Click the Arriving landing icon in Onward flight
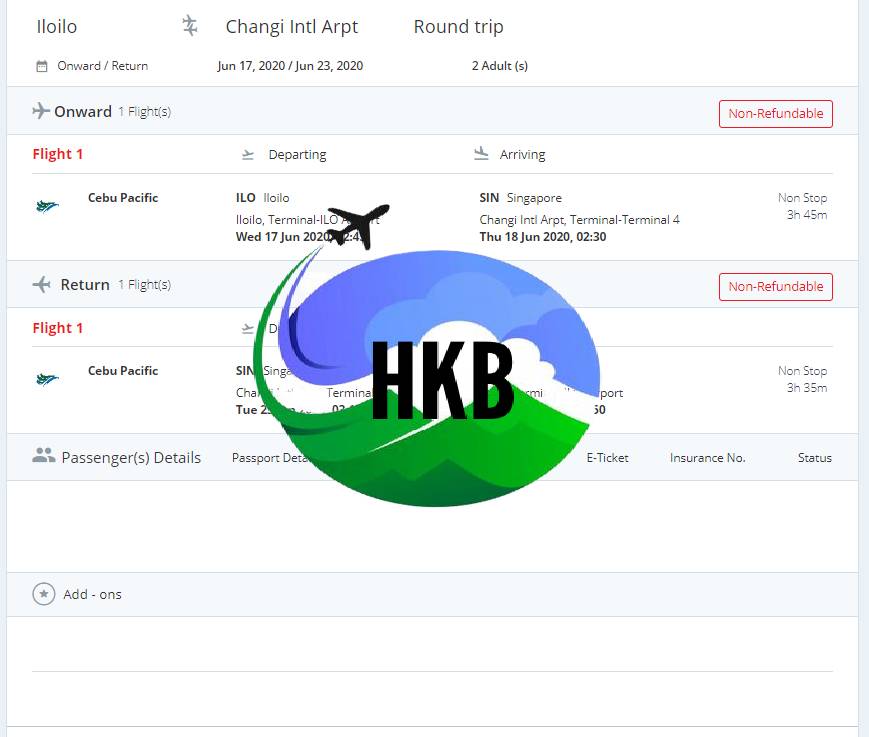This screenshot has height=737, width=869. click(482, 153)
